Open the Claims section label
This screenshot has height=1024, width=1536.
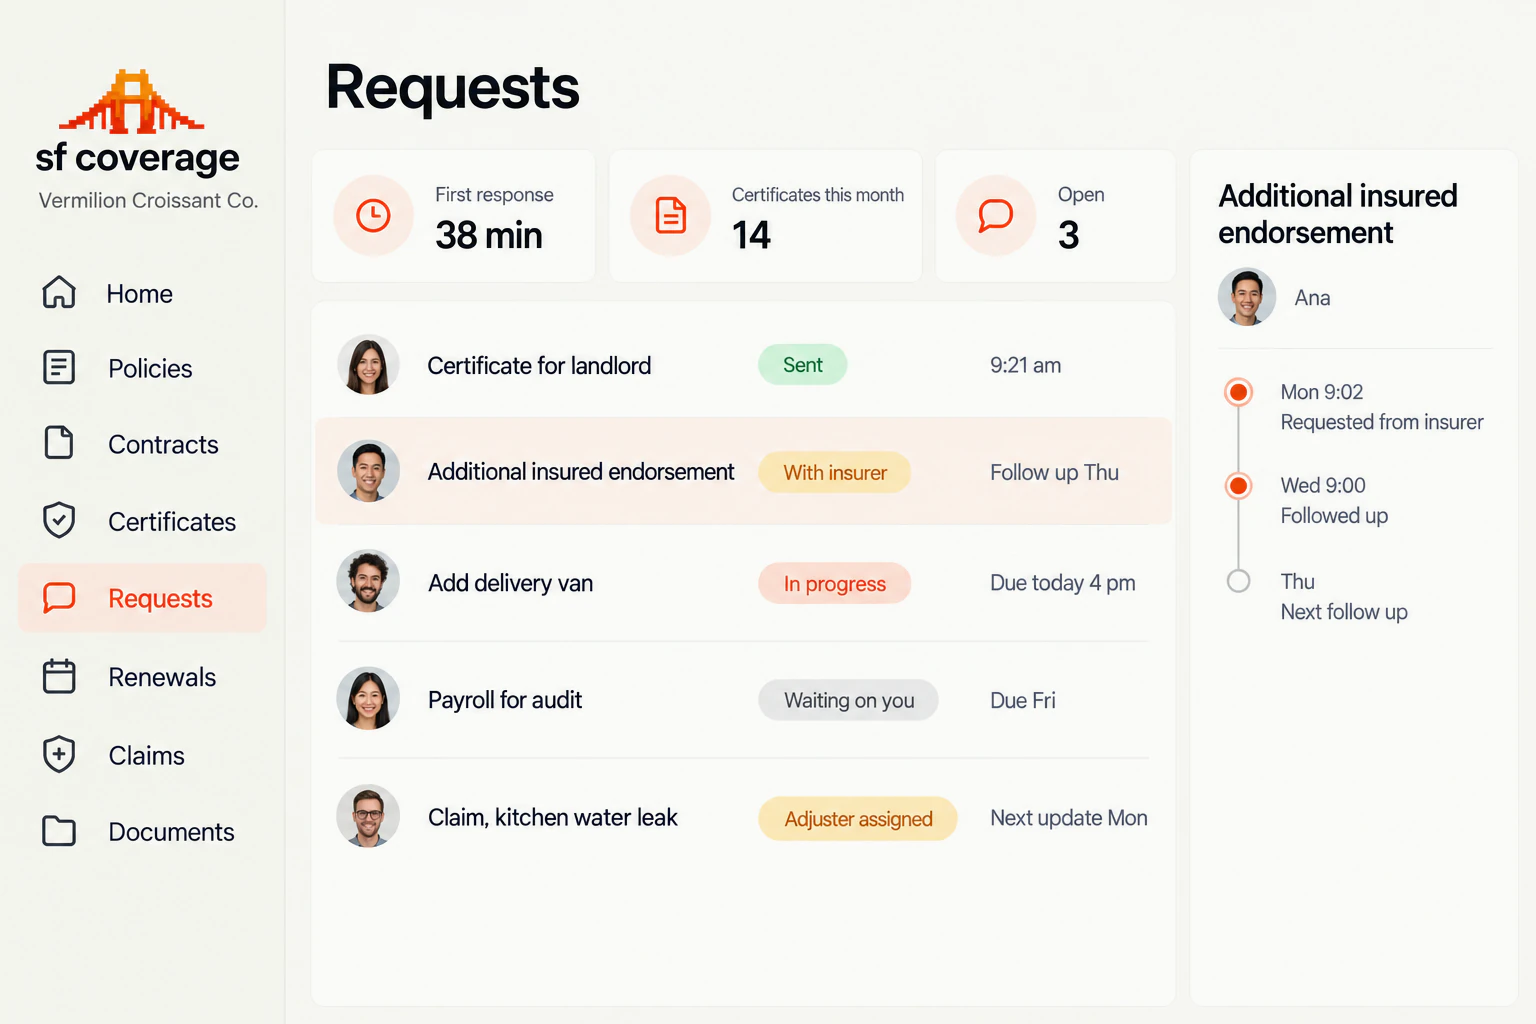[x=146, y=756]
